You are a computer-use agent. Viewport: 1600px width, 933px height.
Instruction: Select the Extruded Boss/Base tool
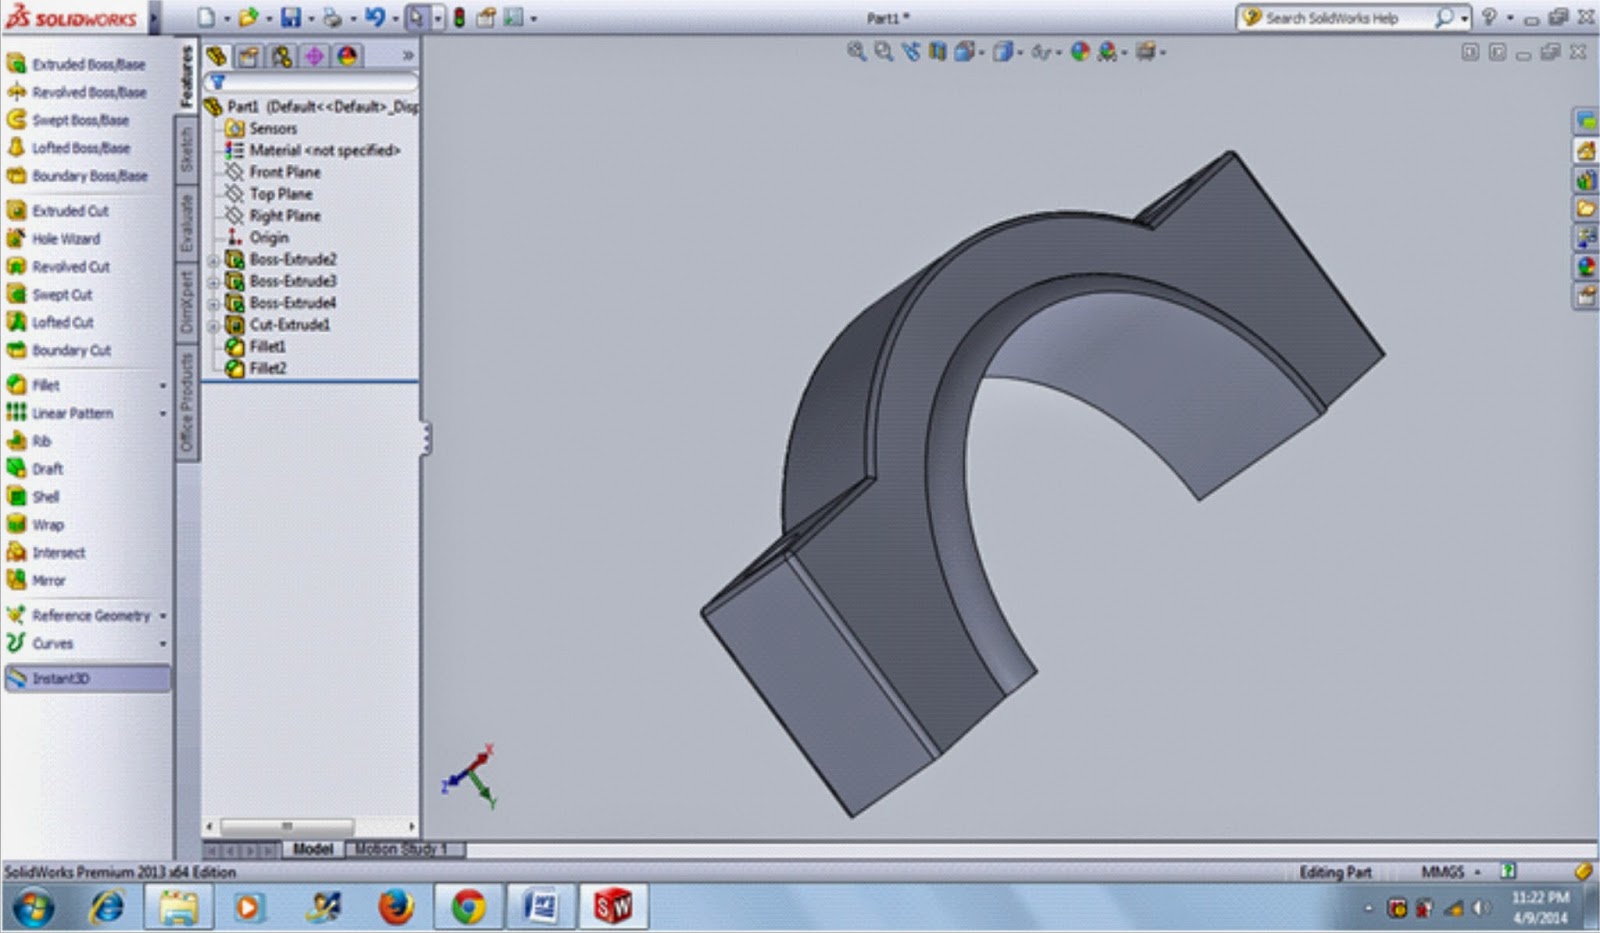(x=78, y=63)
